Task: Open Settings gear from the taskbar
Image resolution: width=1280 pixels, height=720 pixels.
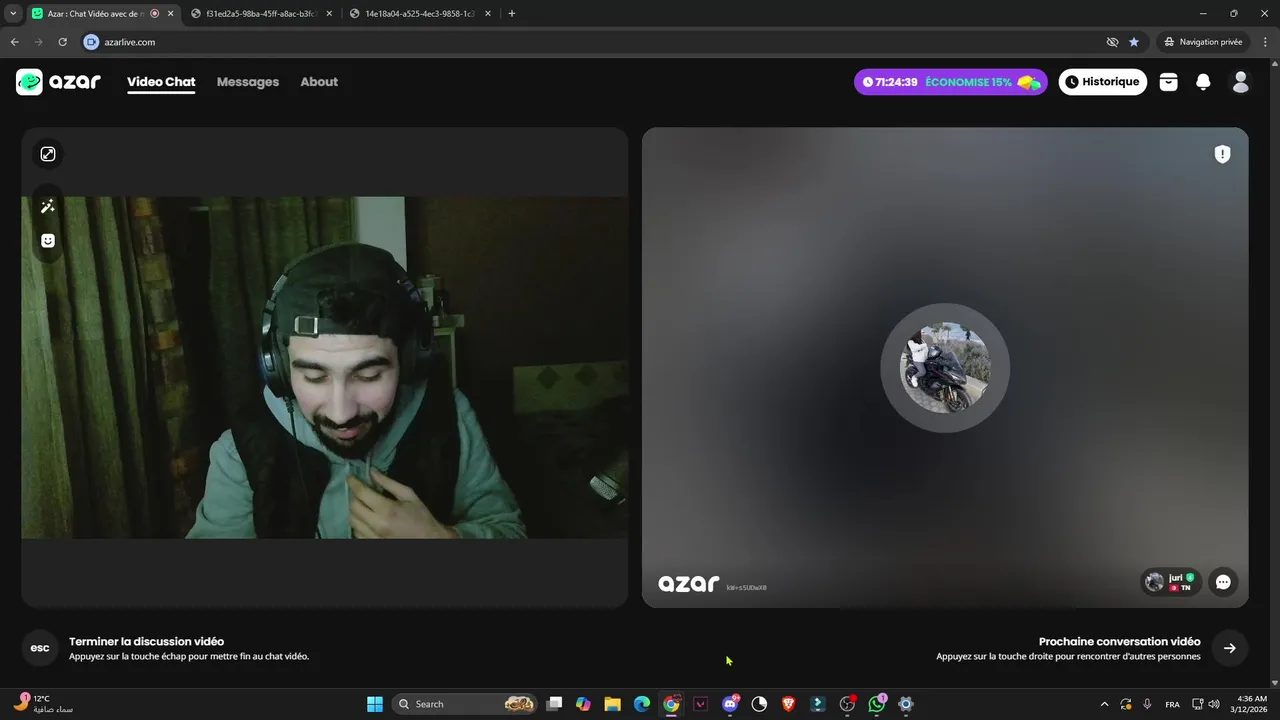Action: coord(906,704)
